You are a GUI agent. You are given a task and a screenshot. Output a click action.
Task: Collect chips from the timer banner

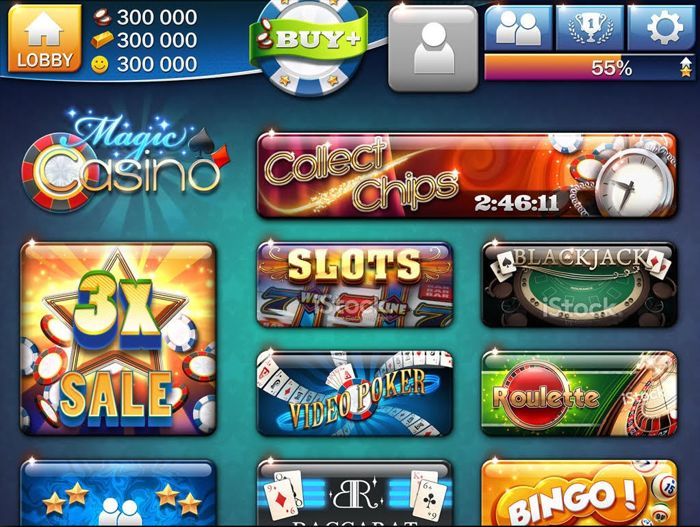click(467, 175)
